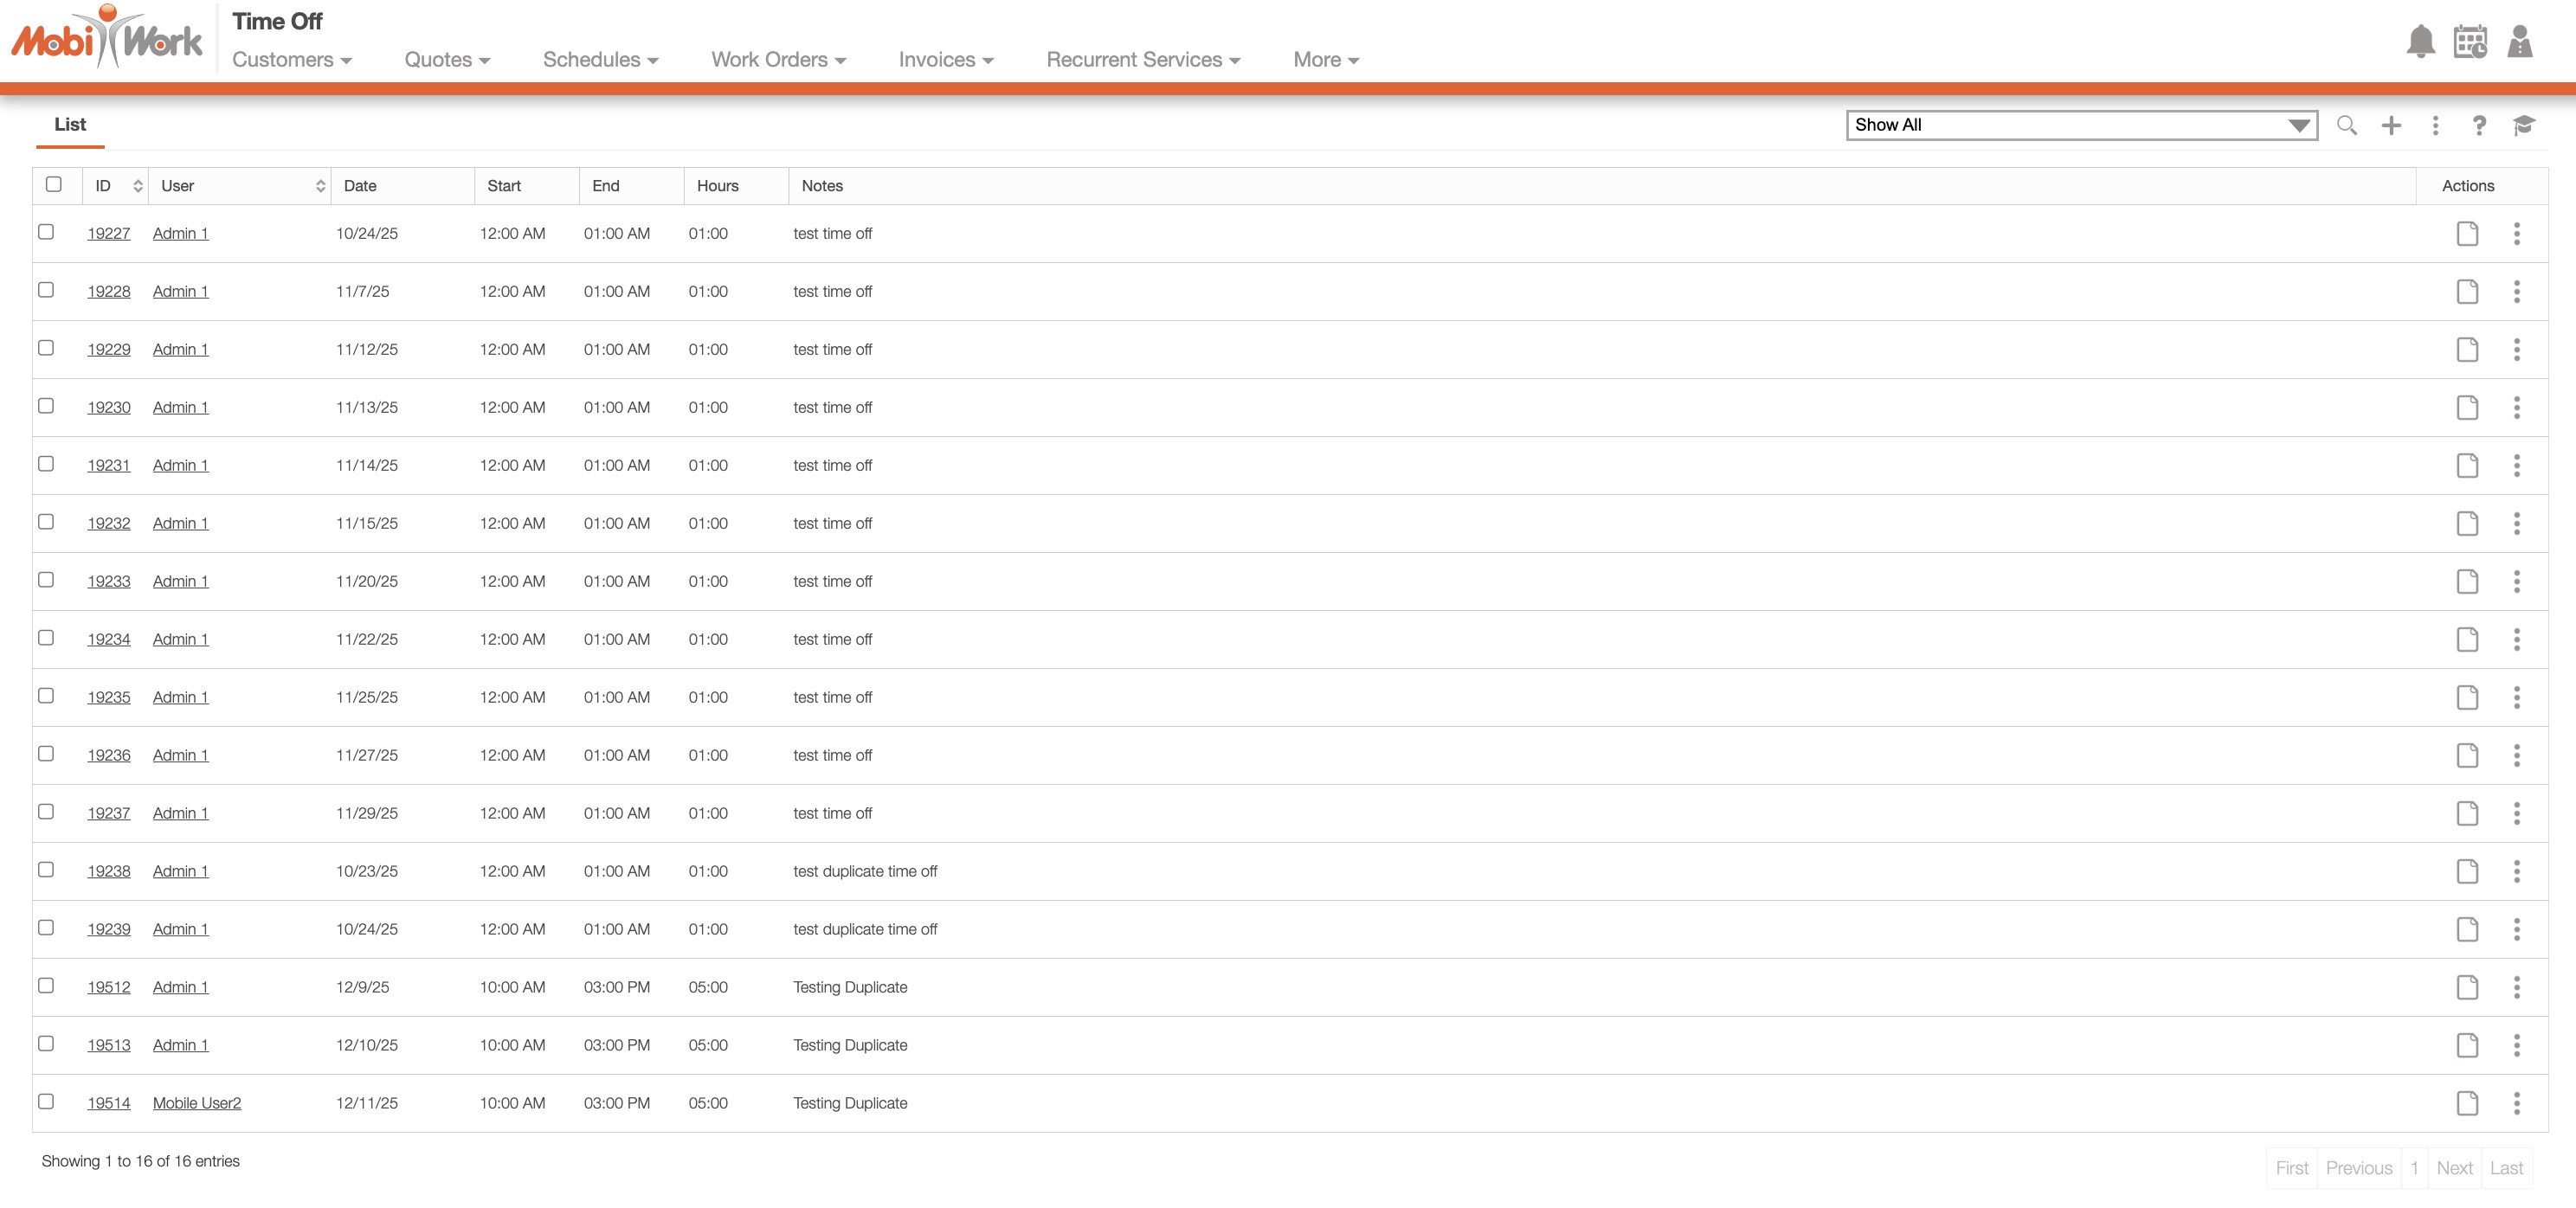Open the help question mark icon

[2479, 125]
